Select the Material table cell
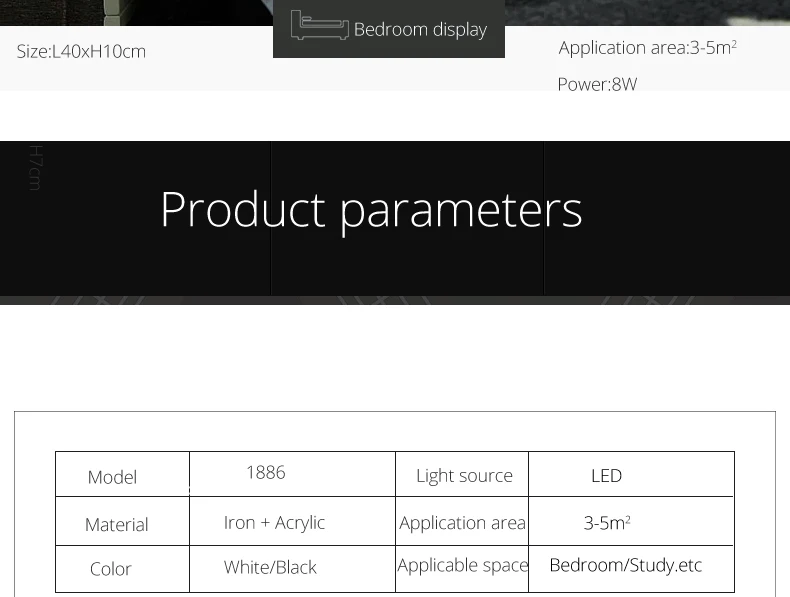The height and width of the screenshot is (597, 790). [x=122, y=521]
